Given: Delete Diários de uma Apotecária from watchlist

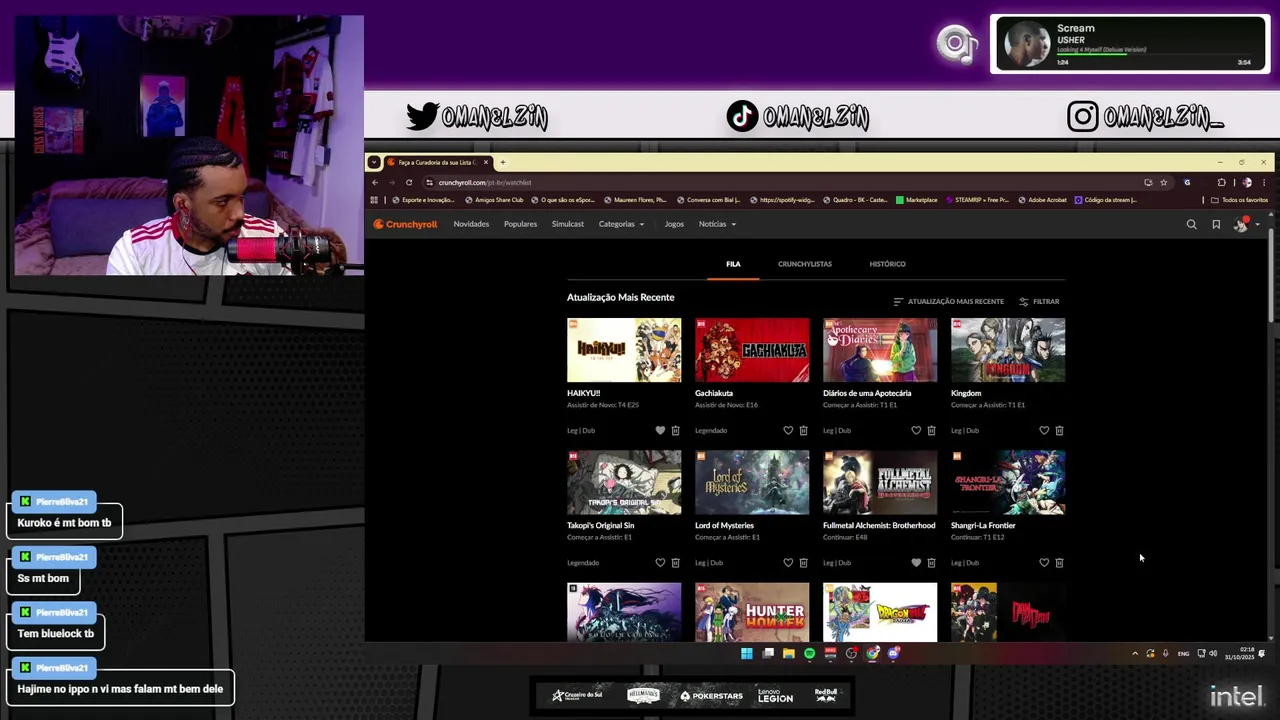Looking at the screenshot, I should pos(931,430).
